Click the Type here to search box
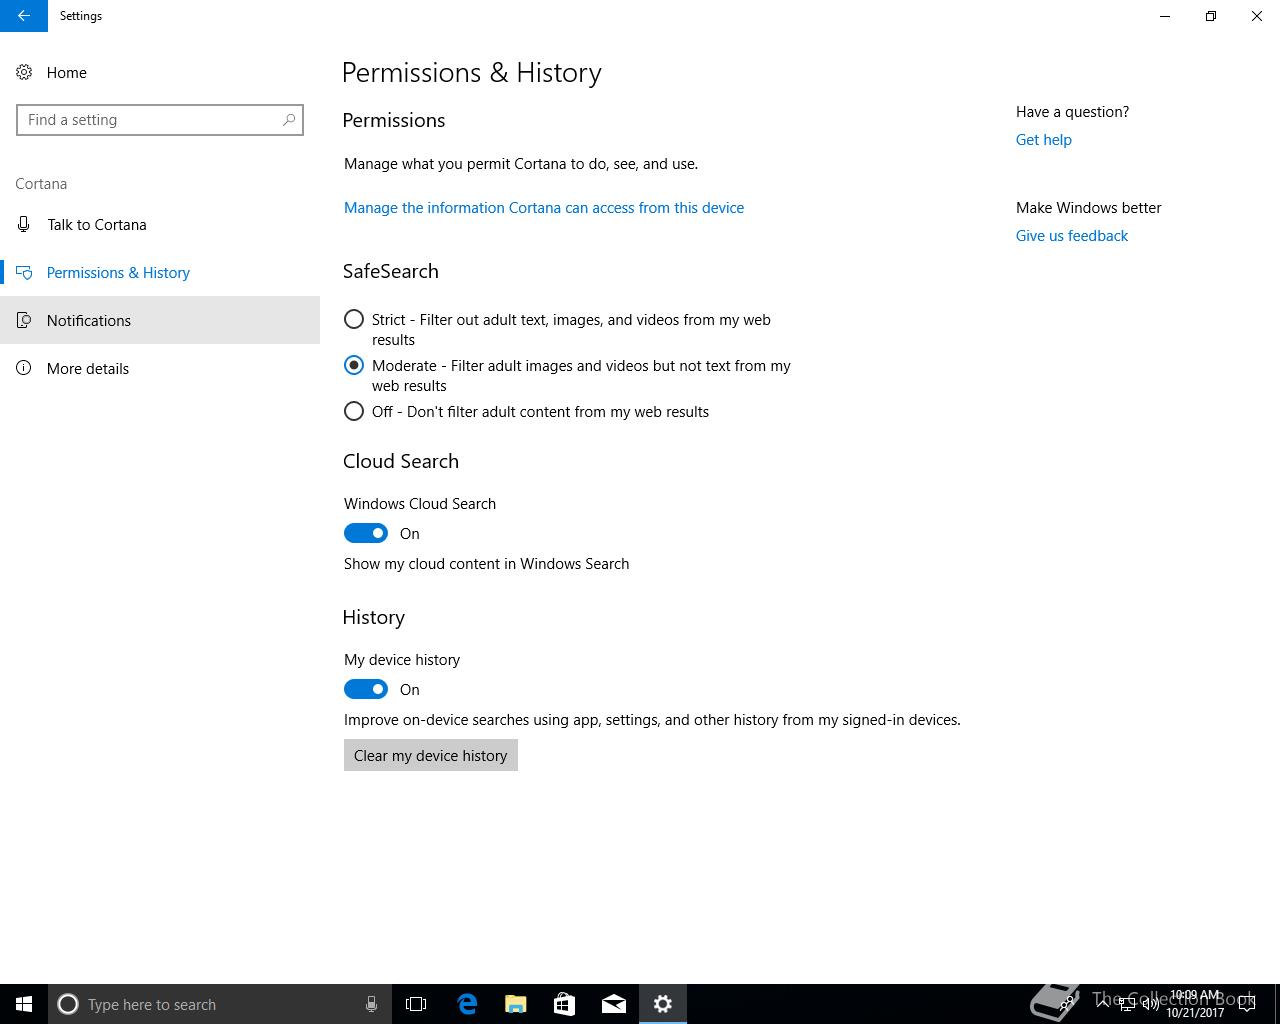The height and width of the screenshot is (1024, 1280). tap(219, 1004)
